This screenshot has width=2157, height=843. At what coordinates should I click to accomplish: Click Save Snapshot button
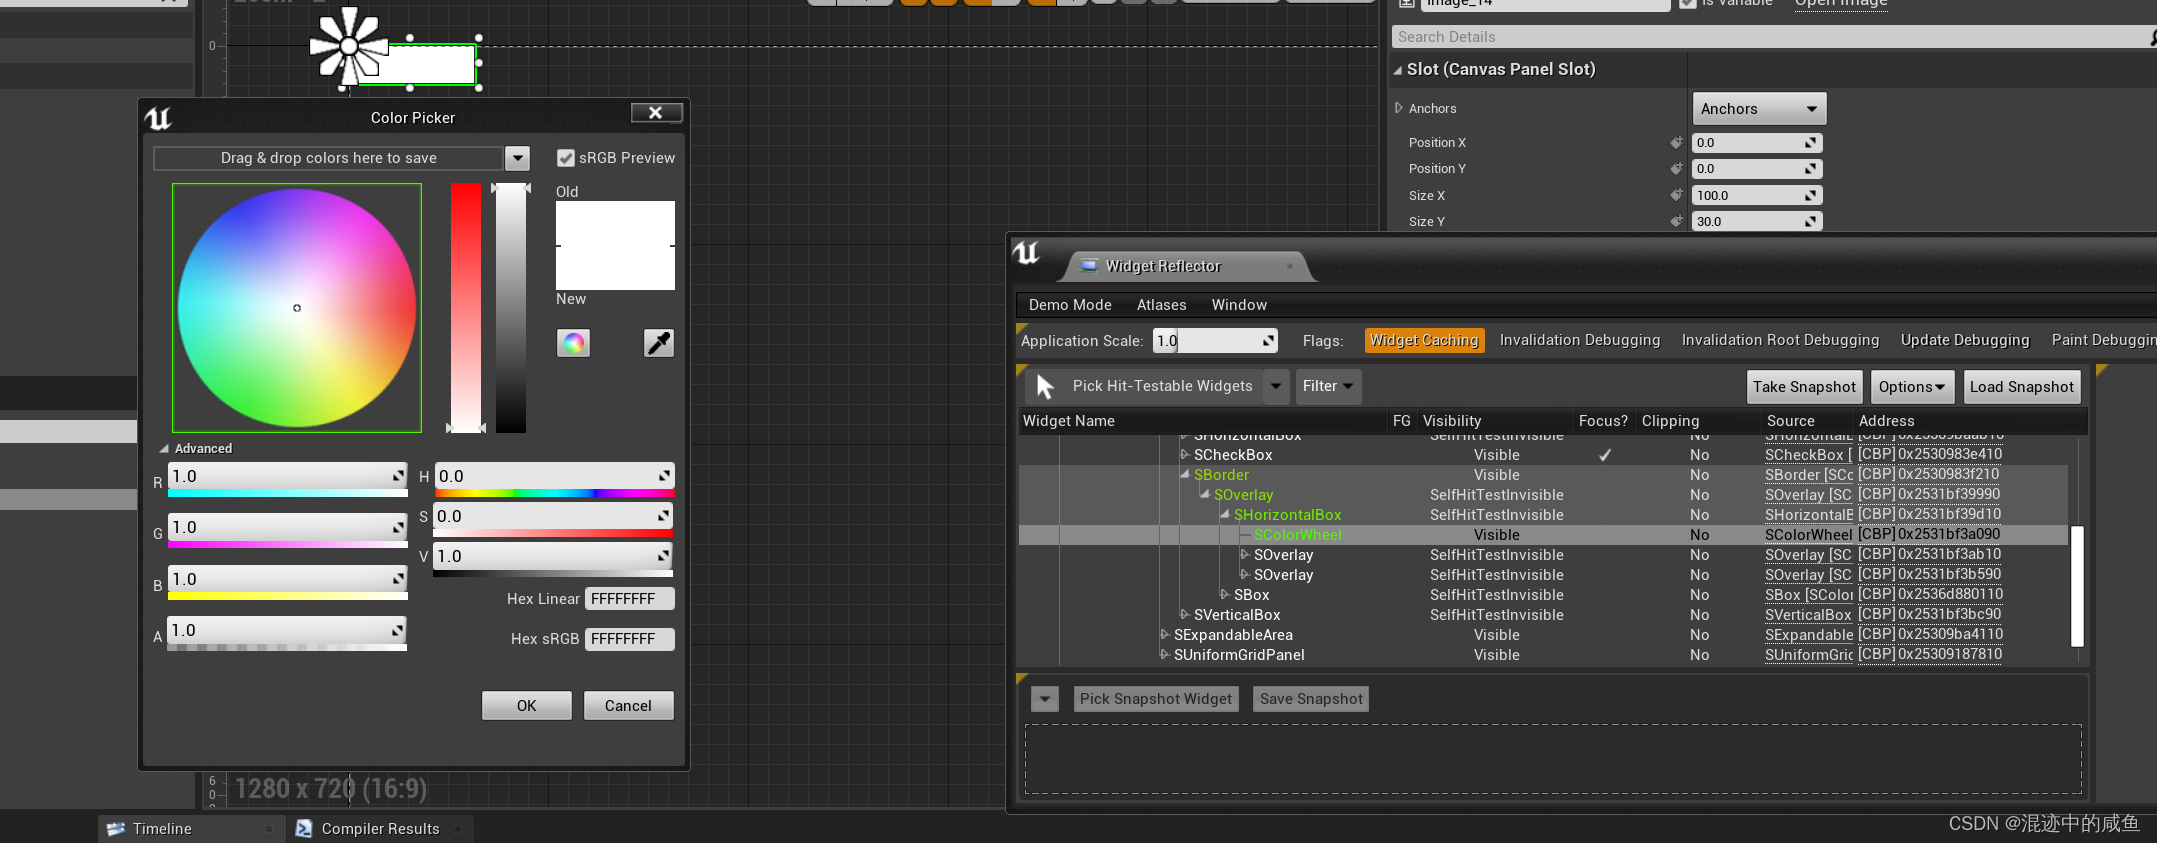[1311, 699]
